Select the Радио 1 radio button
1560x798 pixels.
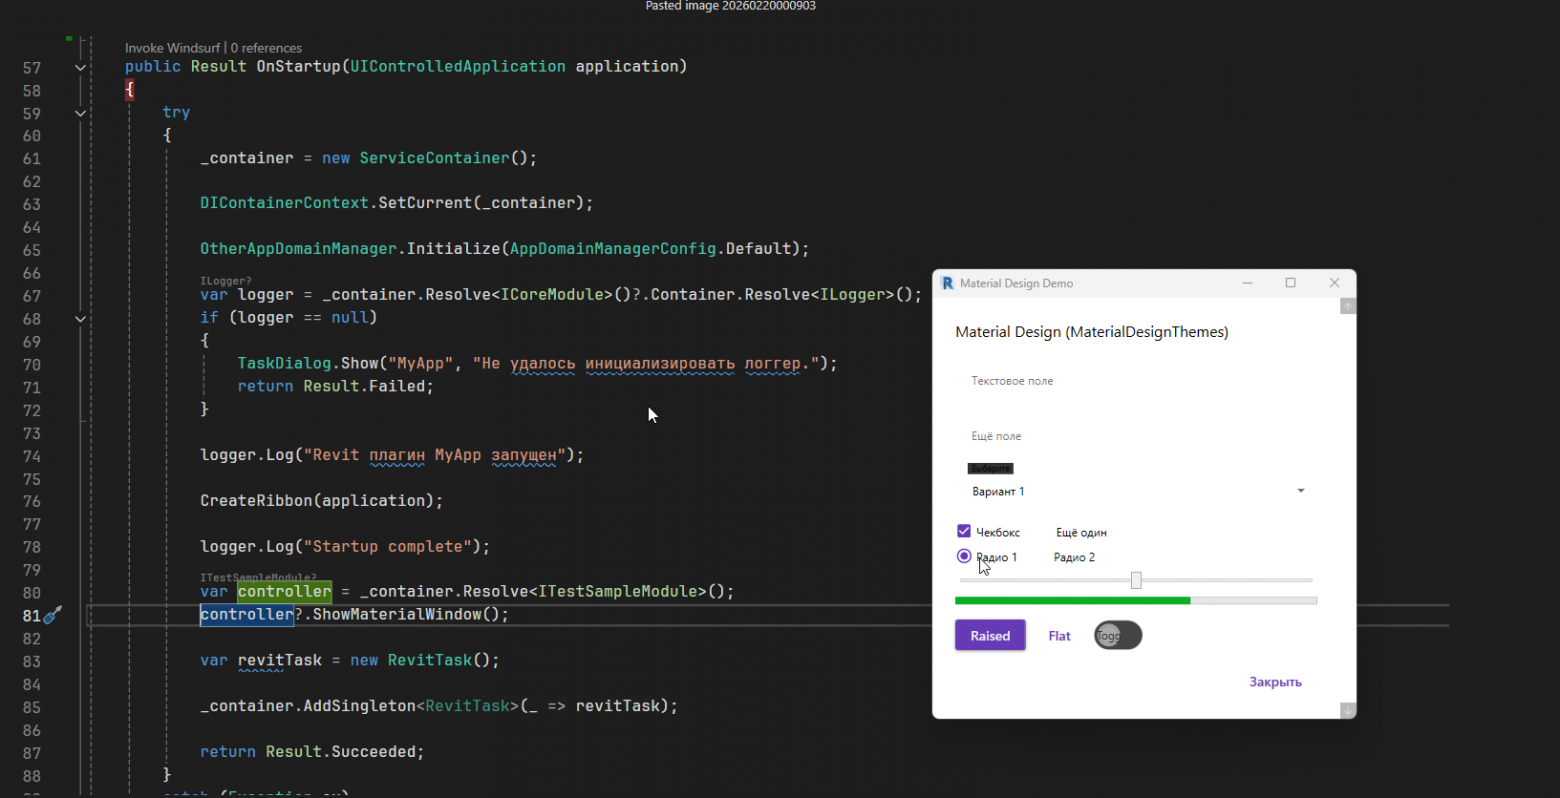pyautogui.click(x=964, y=556)
